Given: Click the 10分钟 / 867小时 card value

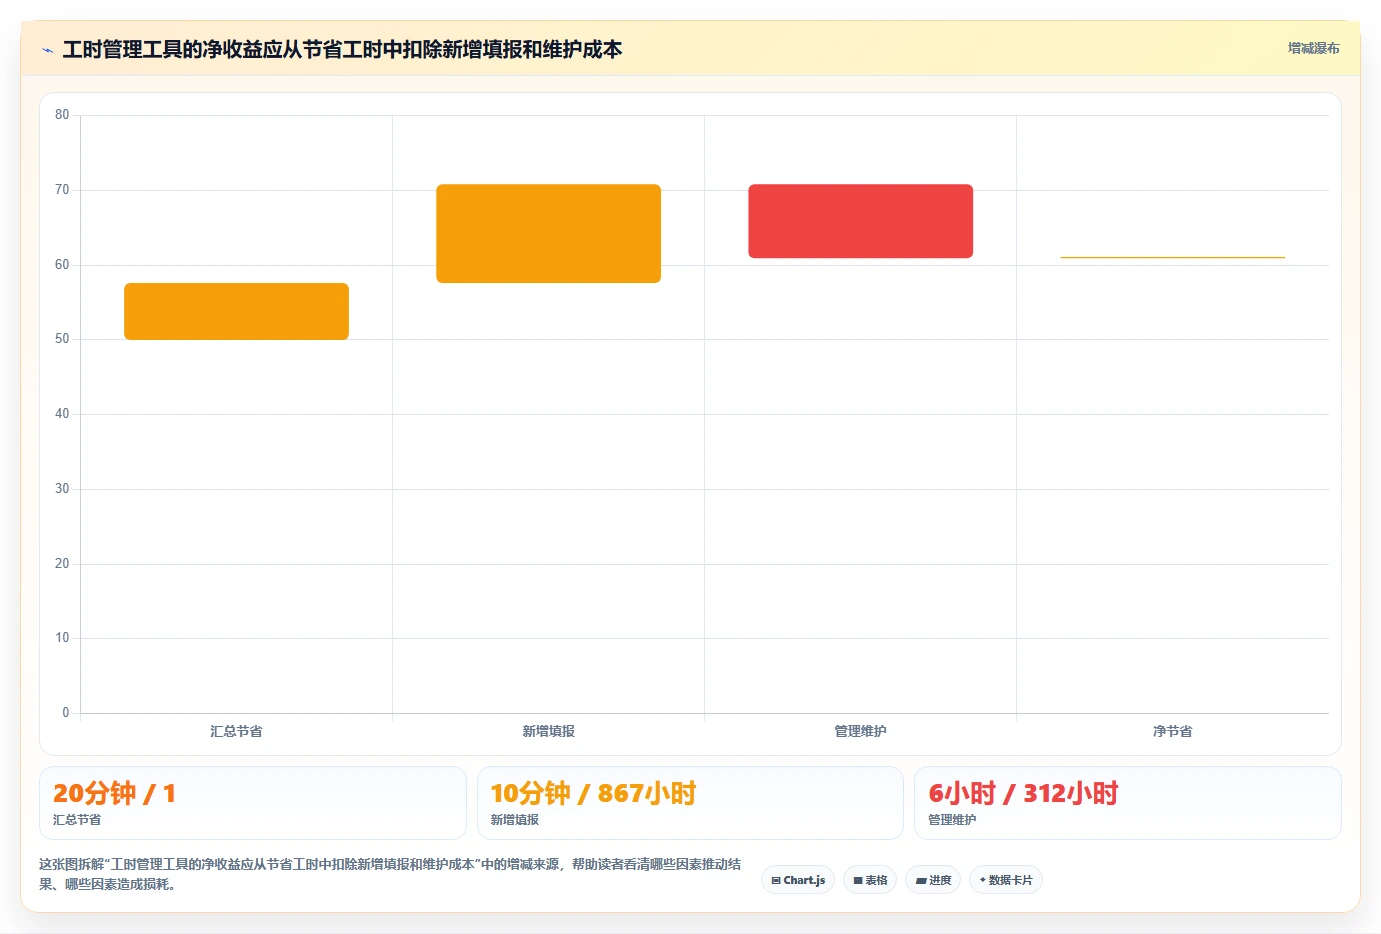Looking at the screenshot, I should coord(593,793).
